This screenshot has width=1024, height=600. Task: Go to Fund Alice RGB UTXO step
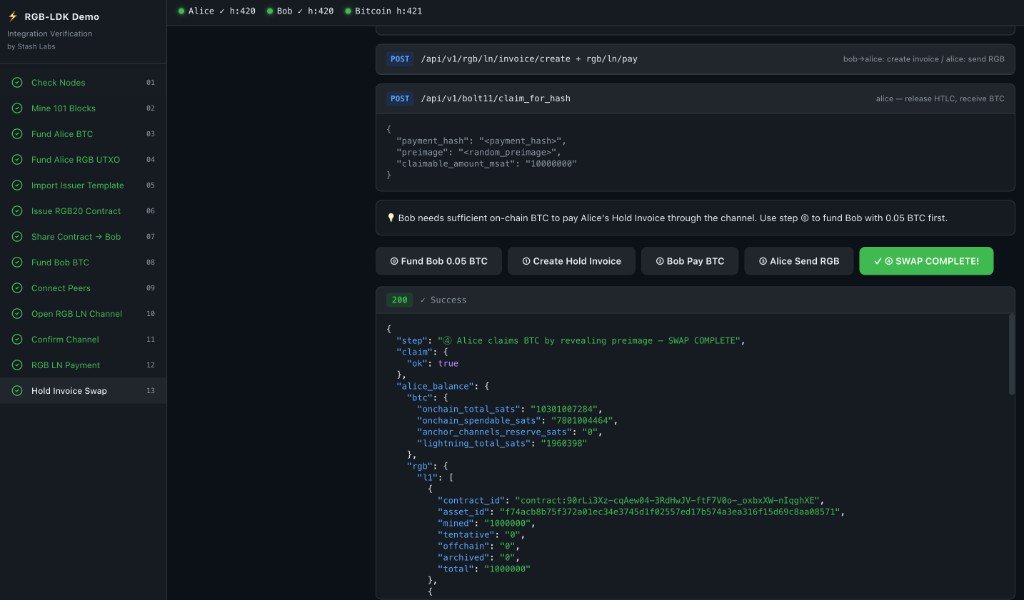(x=83, y=159)
